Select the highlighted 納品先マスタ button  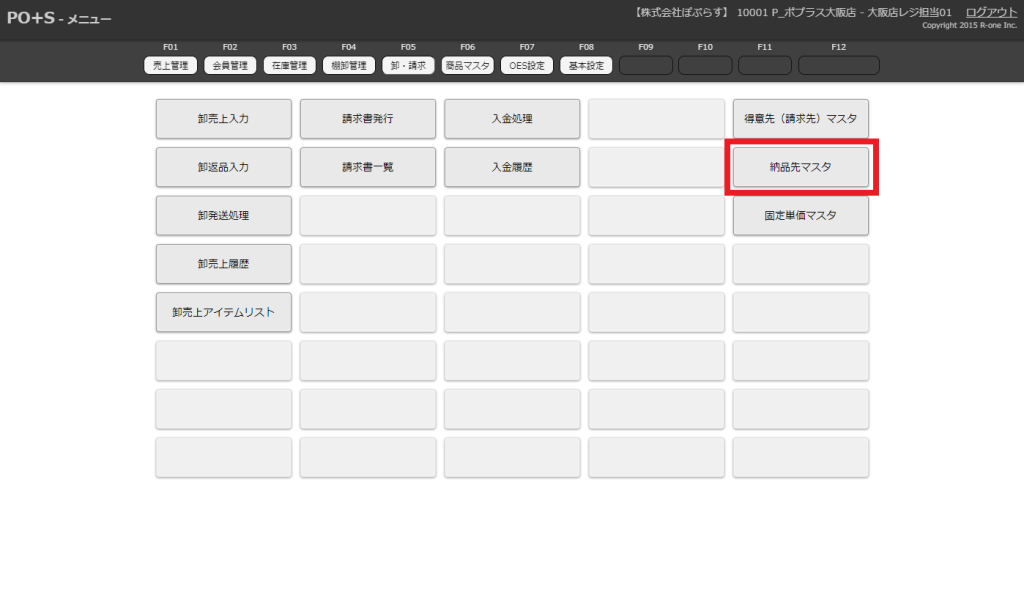click(801, 167)
